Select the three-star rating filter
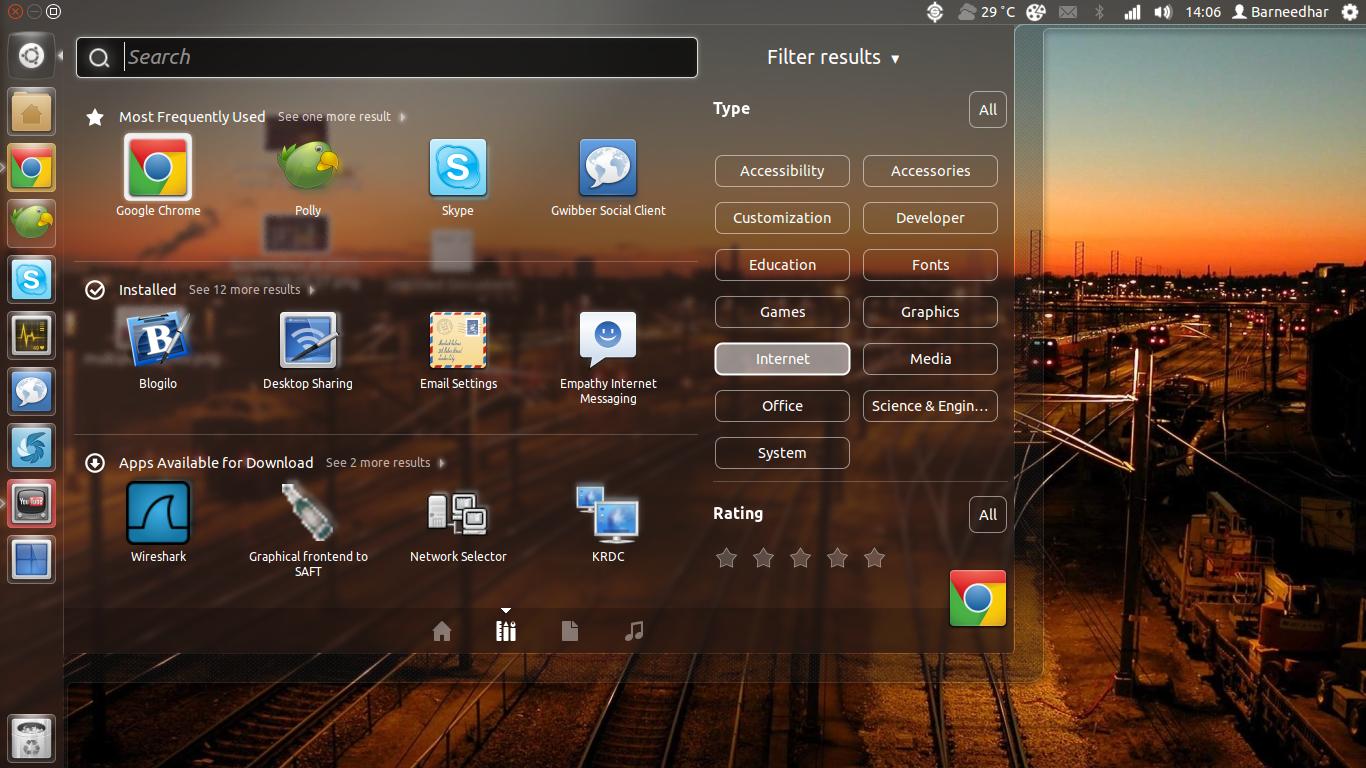The height and width of the screenshot is (768, 1366). coord(800,558)
